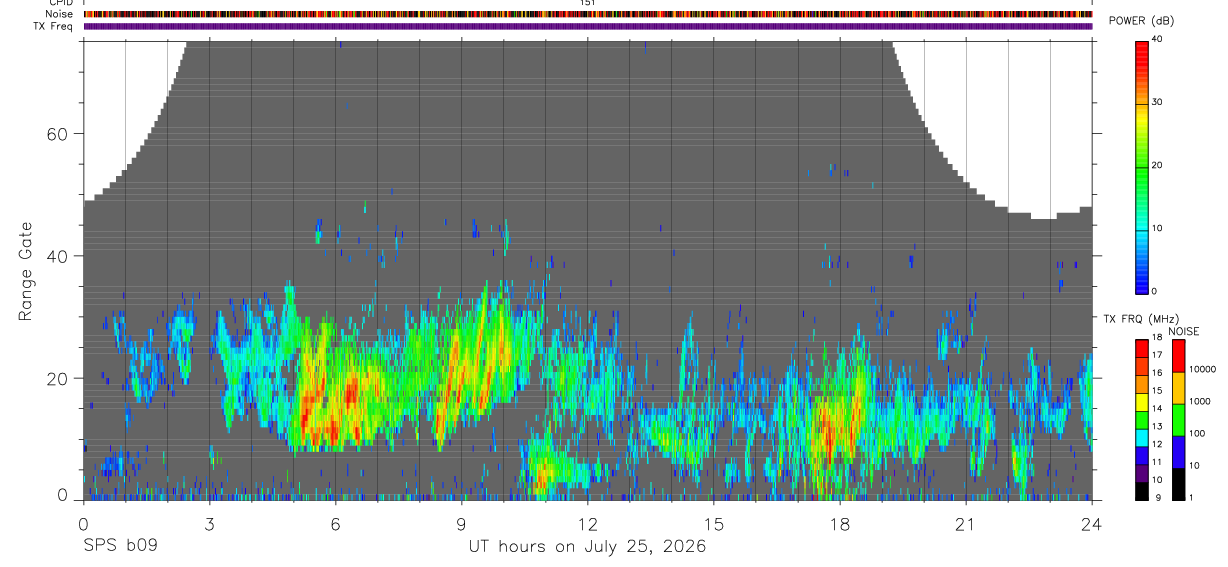
Task: Click the blue bottom of POWER color bar
Action: point(1141,276)
